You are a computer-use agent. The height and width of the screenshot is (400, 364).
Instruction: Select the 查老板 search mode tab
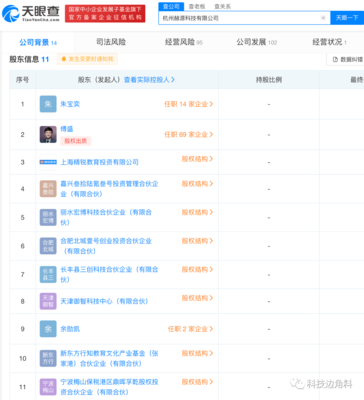click(197, 6)
